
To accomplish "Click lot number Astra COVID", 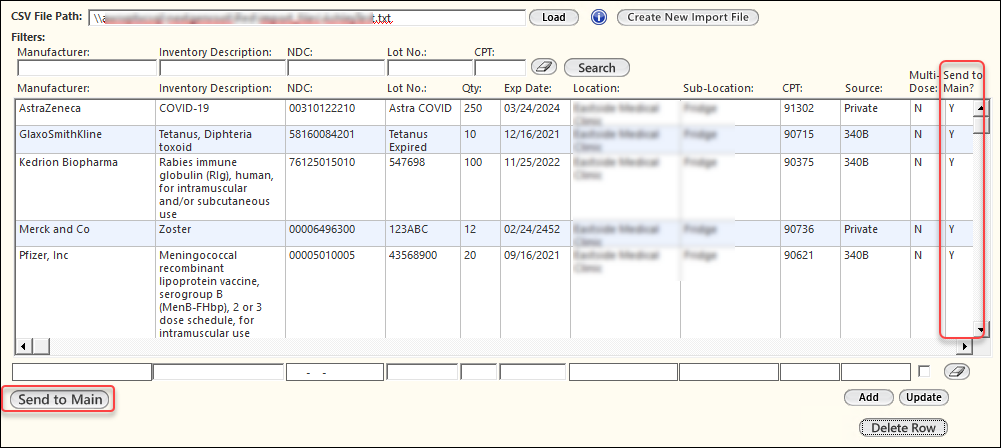I will [x=420, y=108].
